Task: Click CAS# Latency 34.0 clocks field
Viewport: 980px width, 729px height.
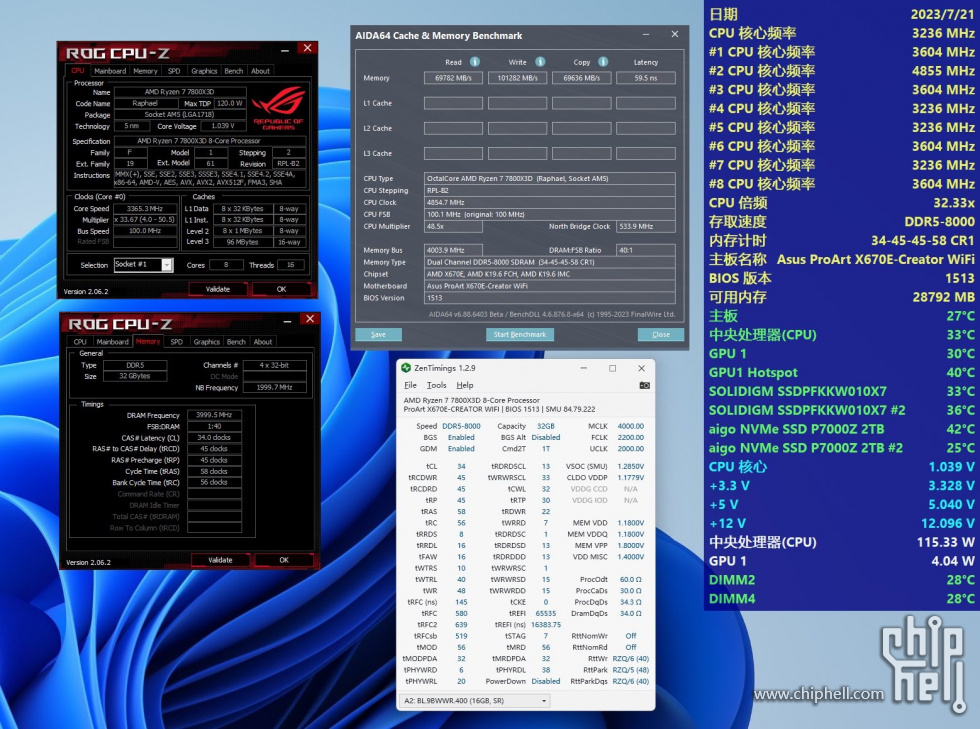Action: pos(214,438)
